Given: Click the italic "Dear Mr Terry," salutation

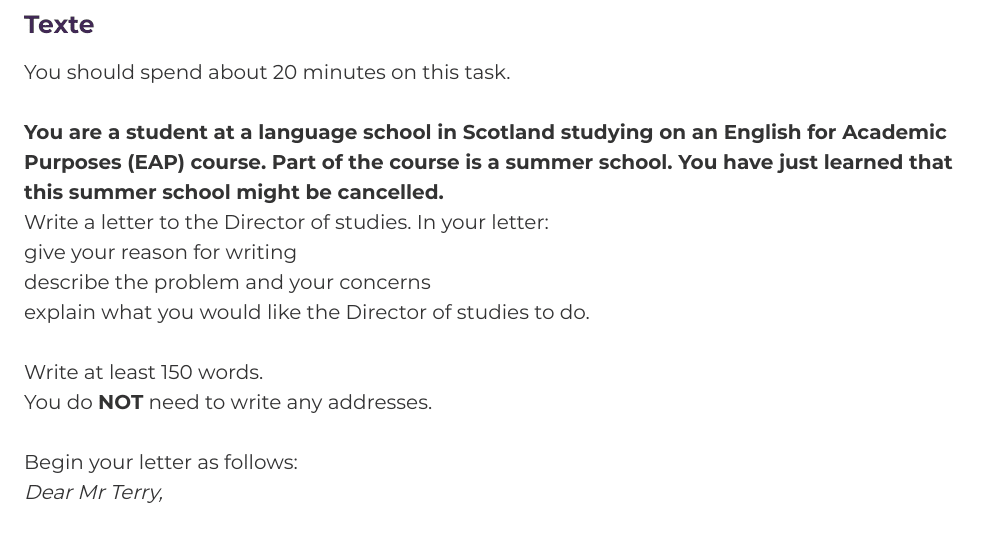Looking at the screenshot, I should [93, 492].
